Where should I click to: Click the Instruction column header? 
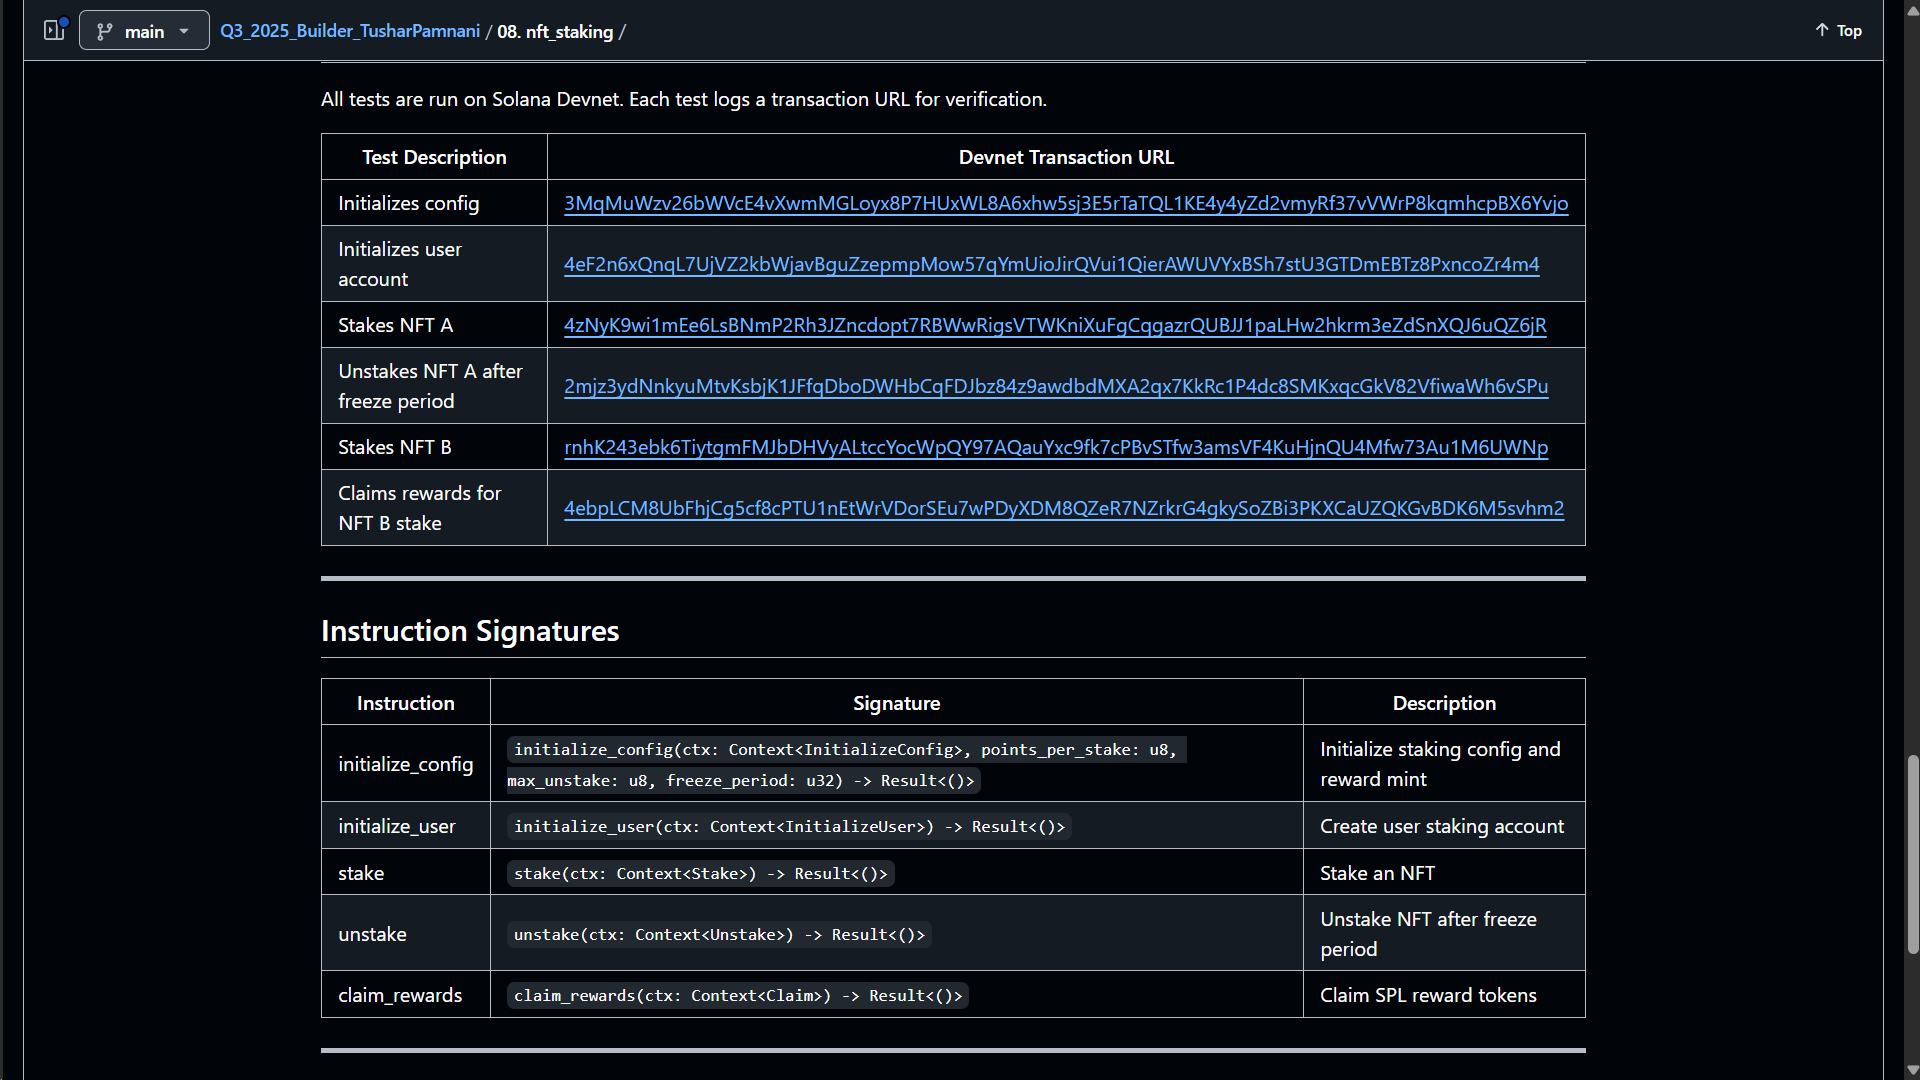click(406, 703)
